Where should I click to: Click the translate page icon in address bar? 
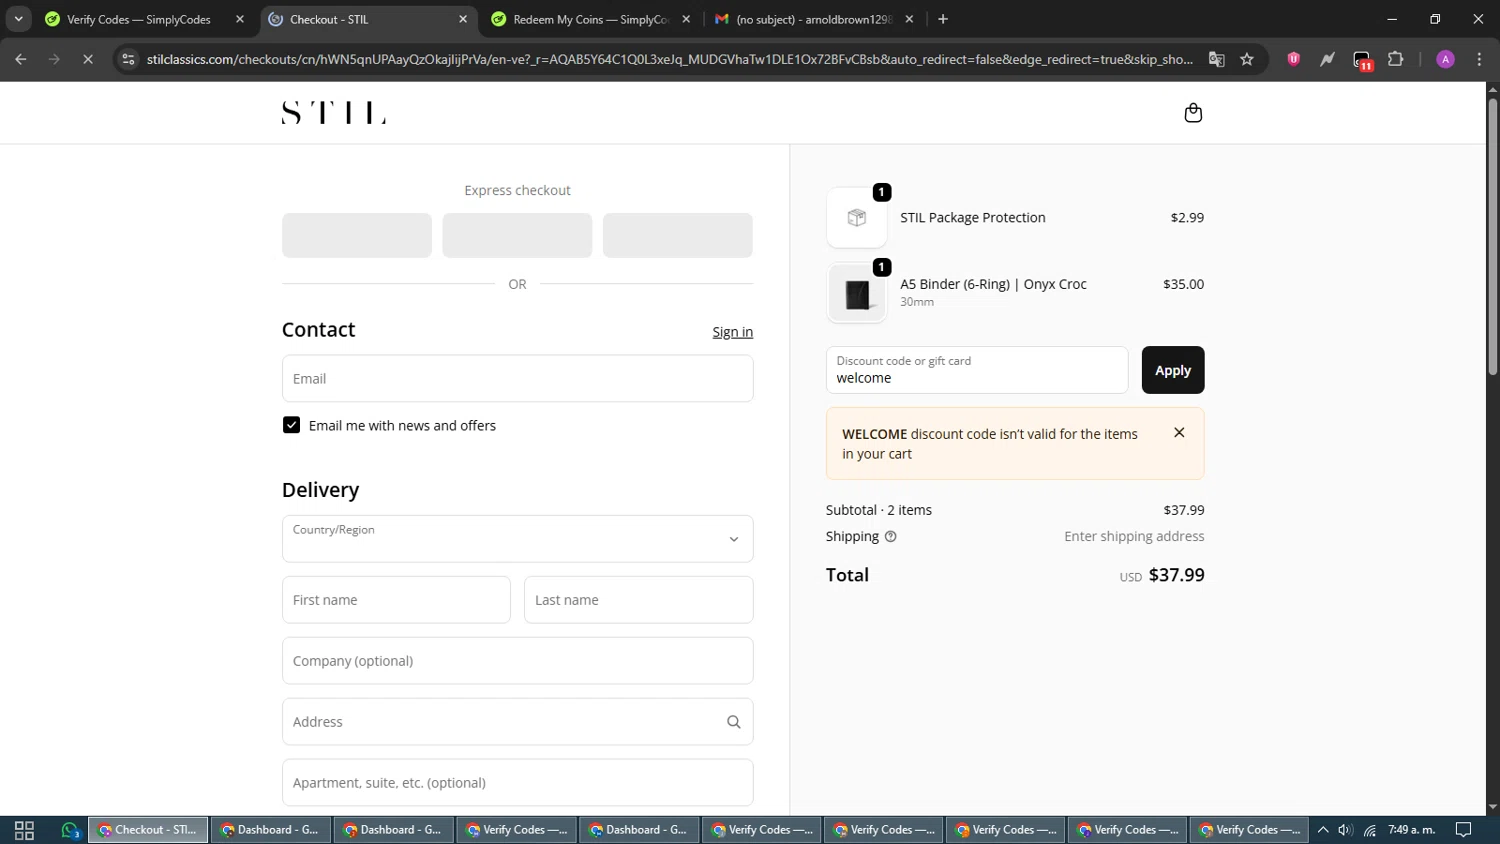click(x=1216, y=59)
